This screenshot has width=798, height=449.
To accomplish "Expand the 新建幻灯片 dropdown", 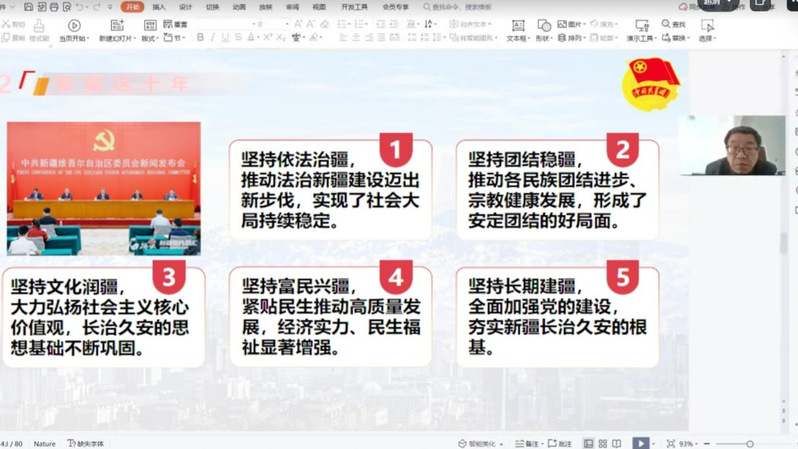I will (116, 38).
